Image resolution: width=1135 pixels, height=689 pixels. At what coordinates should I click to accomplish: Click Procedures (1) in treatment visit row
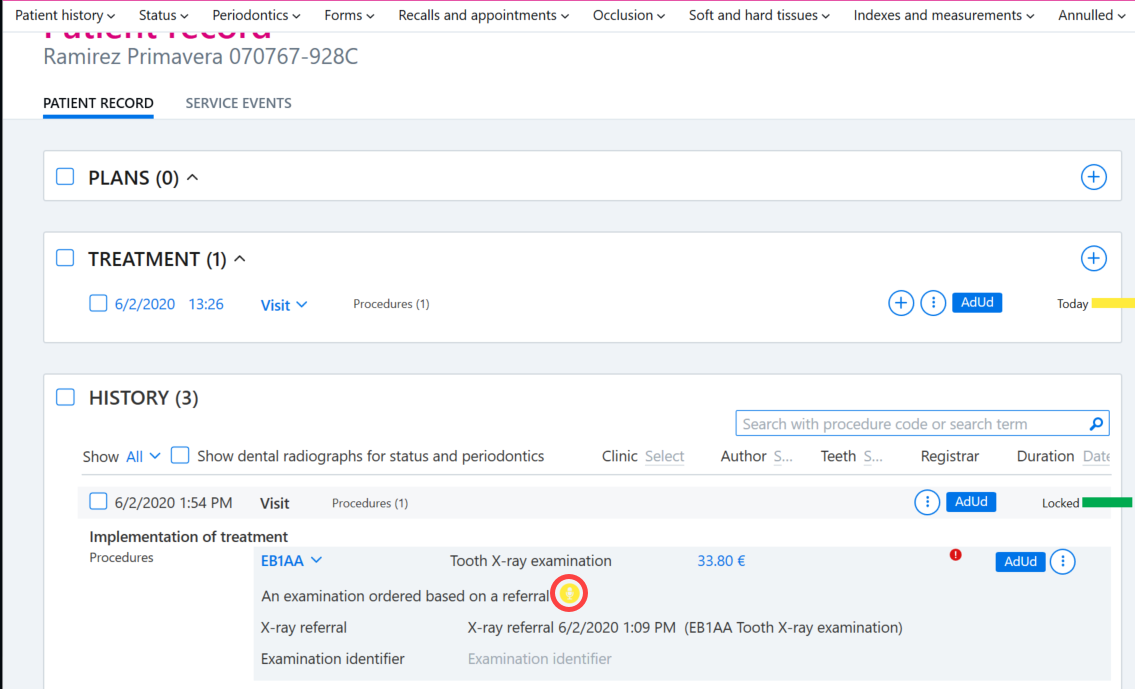[x=391, y=304]
